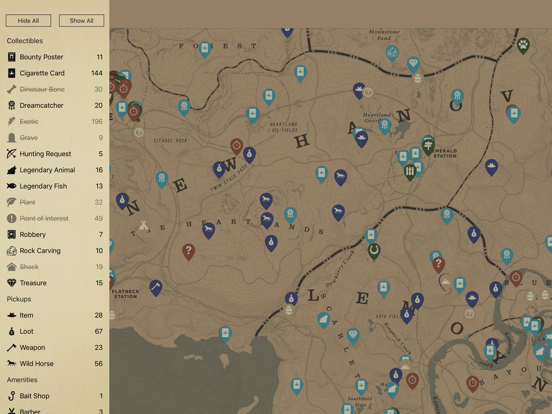Select green horseshoe marker near Dewberry Creek
This screenshot has height=414, width=552.
pos(374,251)
